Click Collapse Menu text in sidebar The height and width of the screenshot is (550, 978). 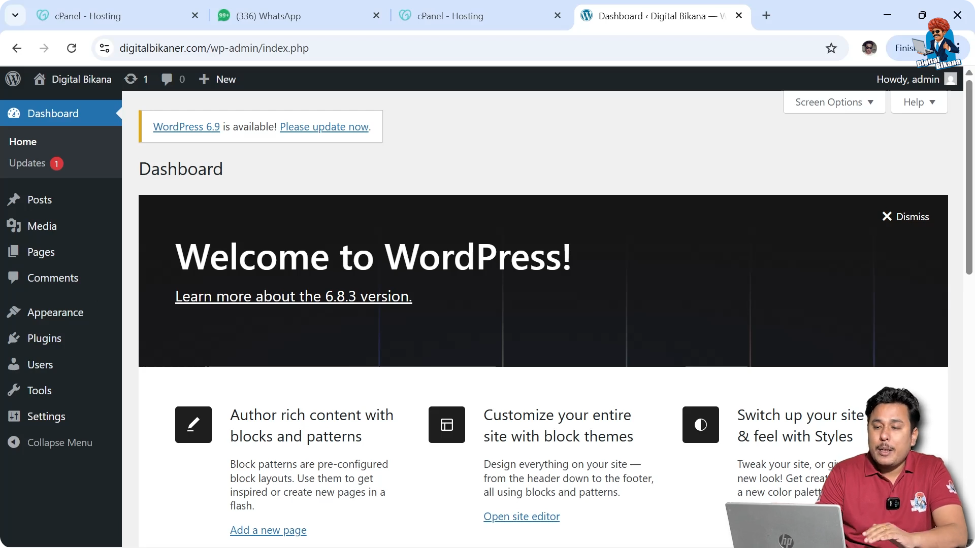point(60,443)
